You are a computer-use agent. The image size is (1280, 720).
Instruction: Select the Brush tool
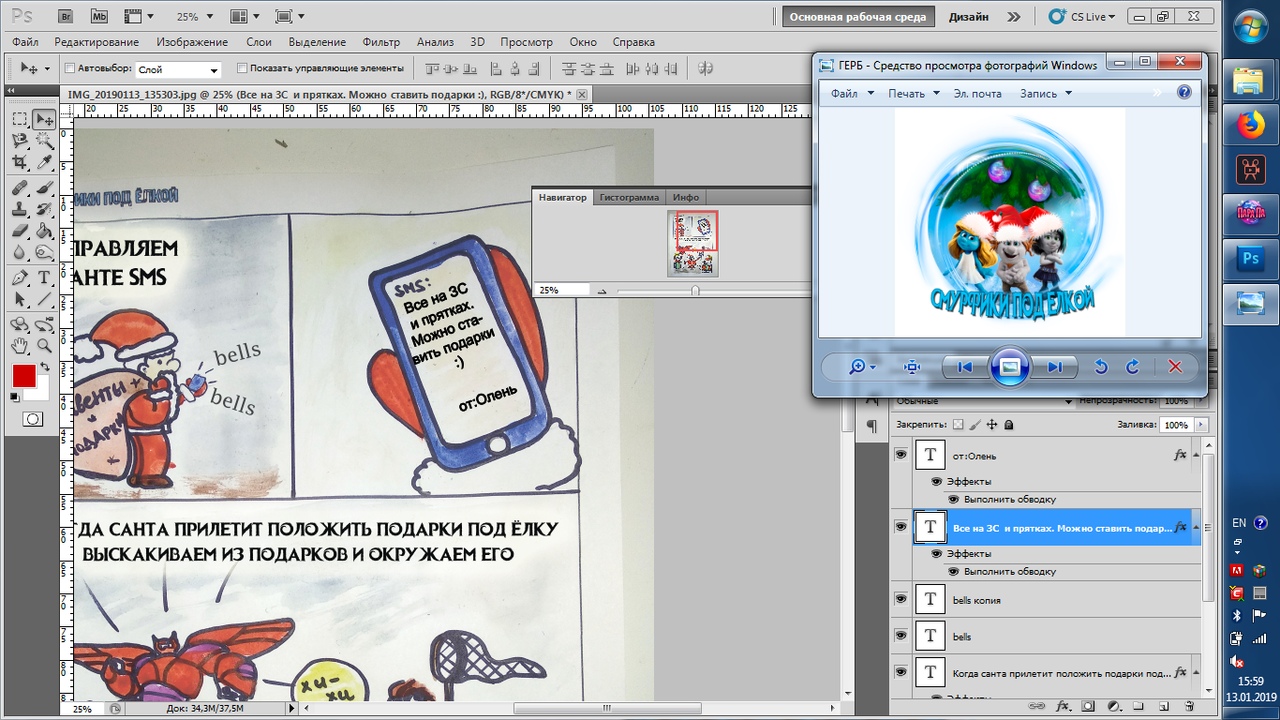click(x=44, y=188)
